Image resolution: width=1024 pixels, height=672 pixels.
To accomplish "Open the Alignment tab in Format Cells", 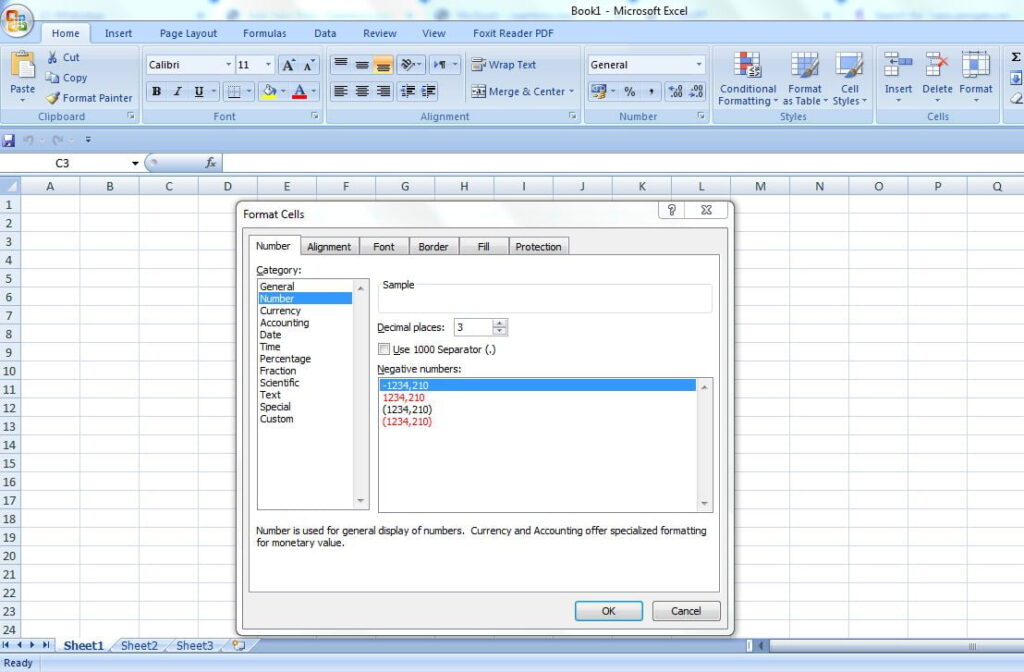I will pos(328,247).
